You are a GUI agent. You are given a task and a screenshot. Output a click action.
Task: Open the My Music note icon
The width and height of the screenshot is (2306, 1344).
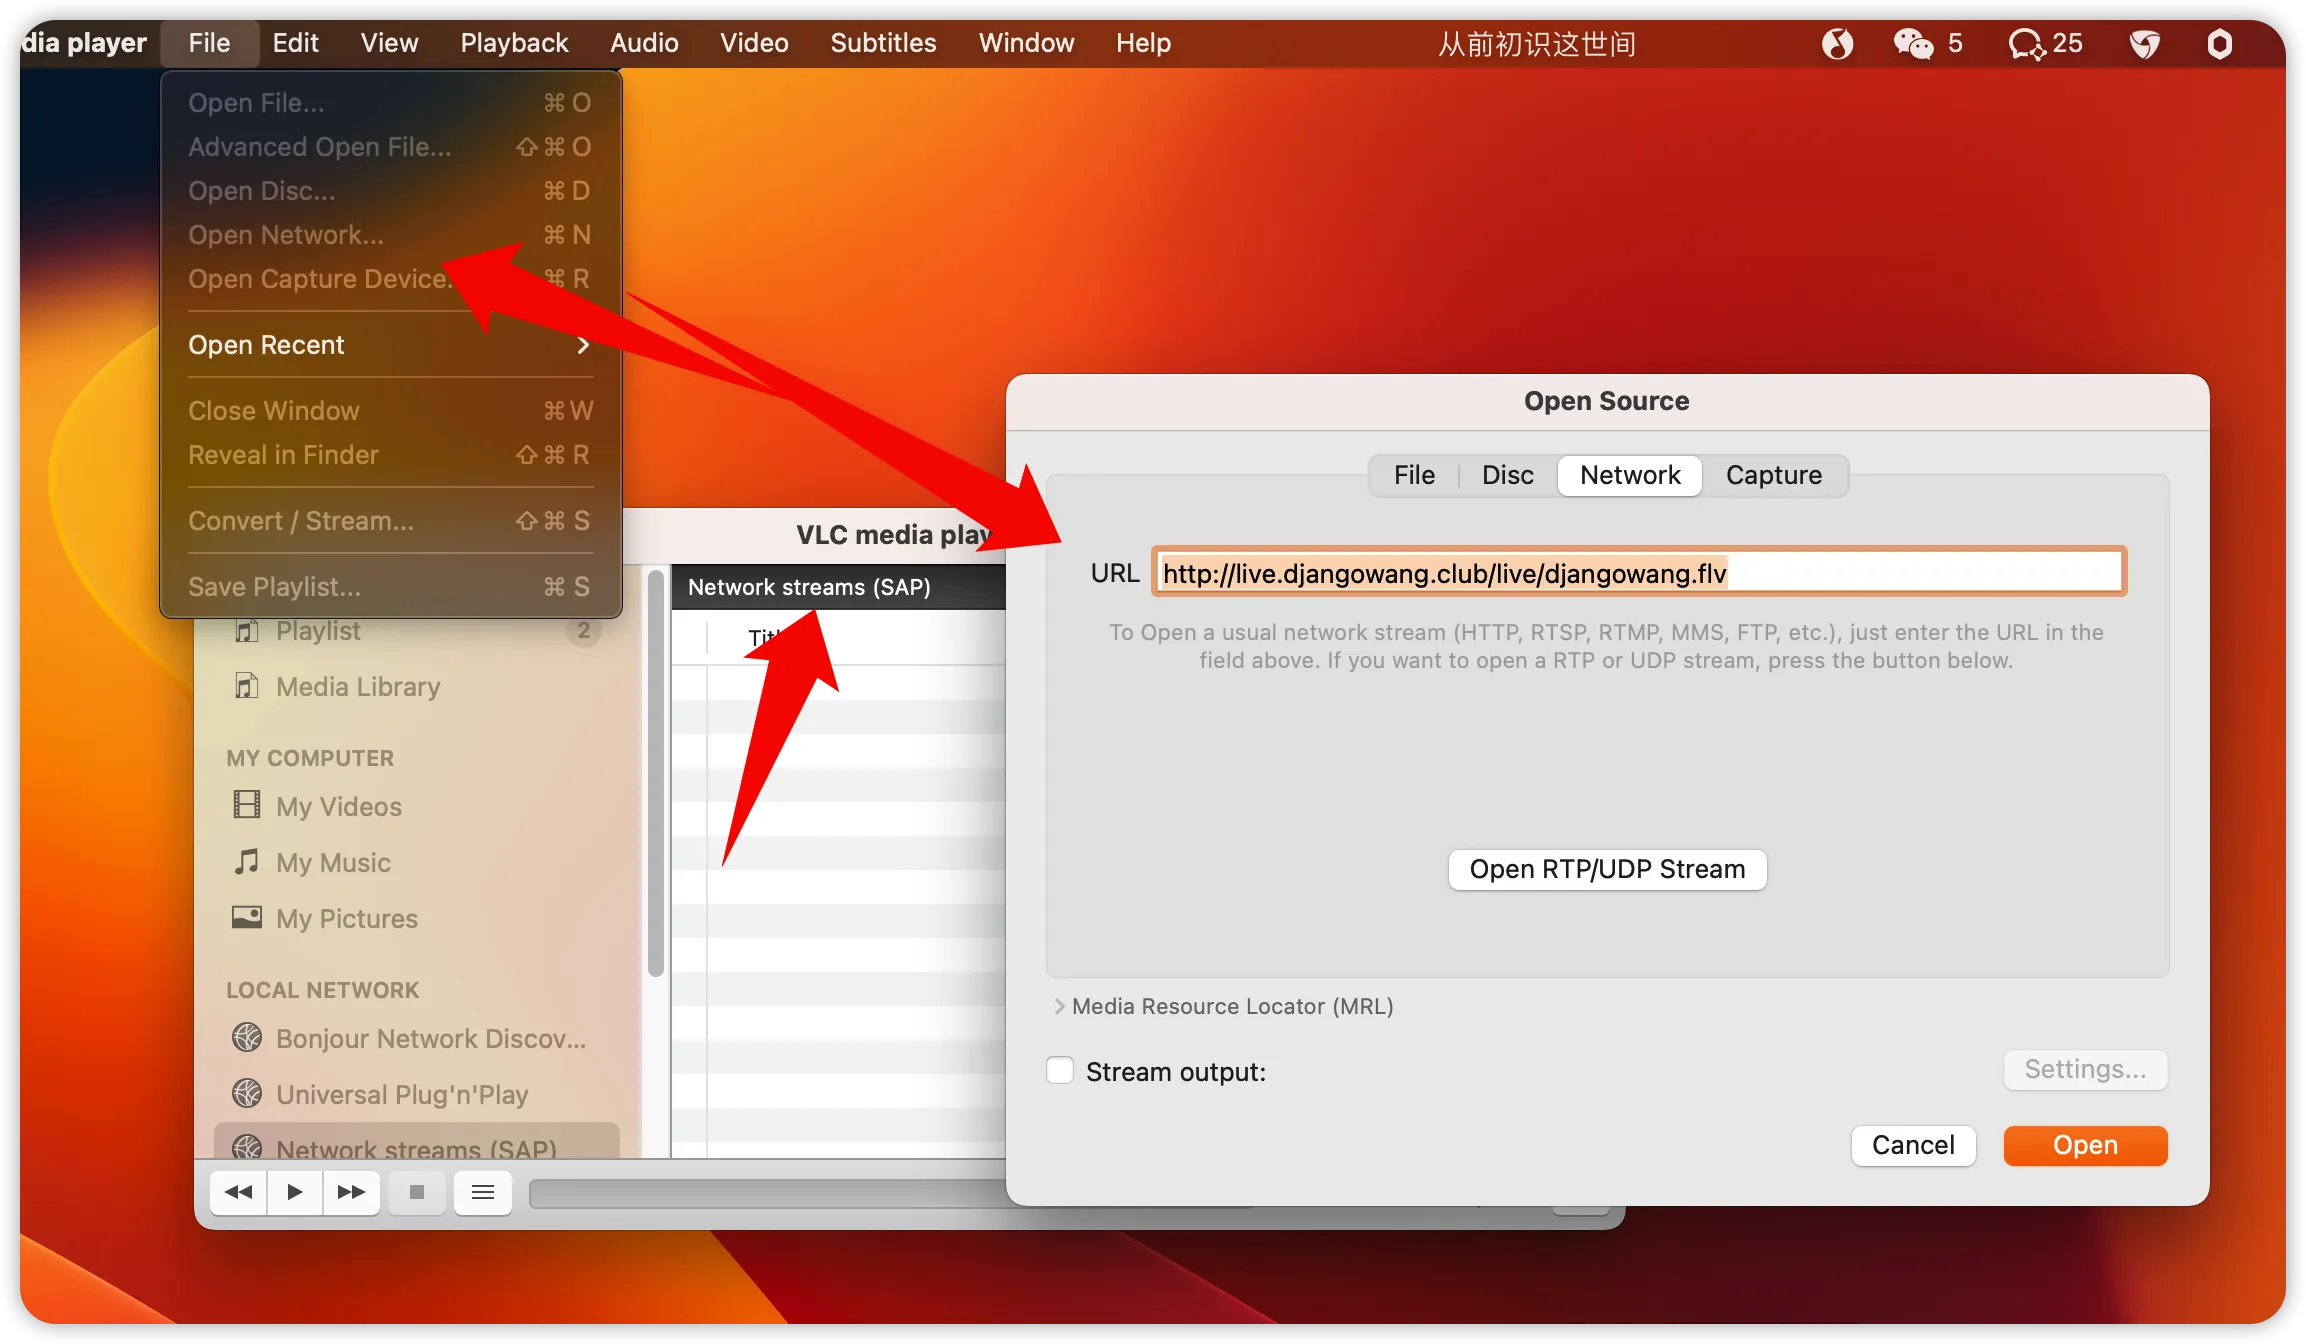(246, 861)
